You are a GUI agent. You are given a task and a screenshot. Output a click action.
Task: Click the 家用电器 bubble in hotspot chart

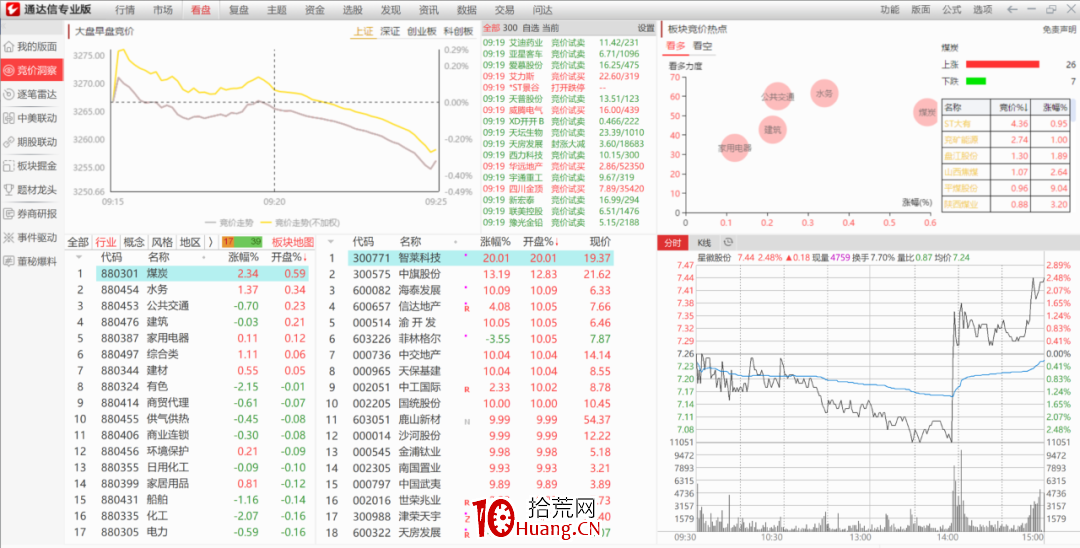(734, 147)
